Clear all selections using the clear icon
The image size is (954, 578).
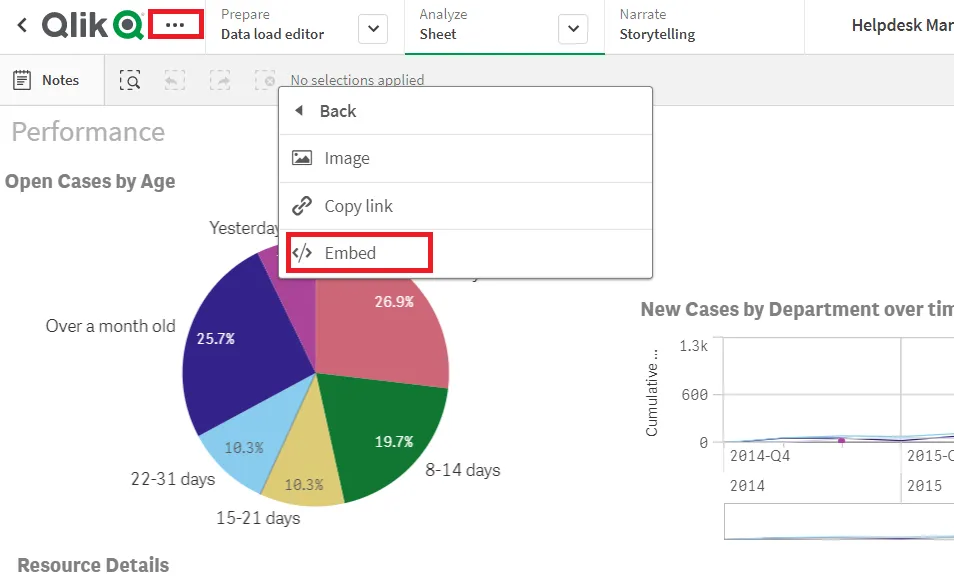(264, 80)
